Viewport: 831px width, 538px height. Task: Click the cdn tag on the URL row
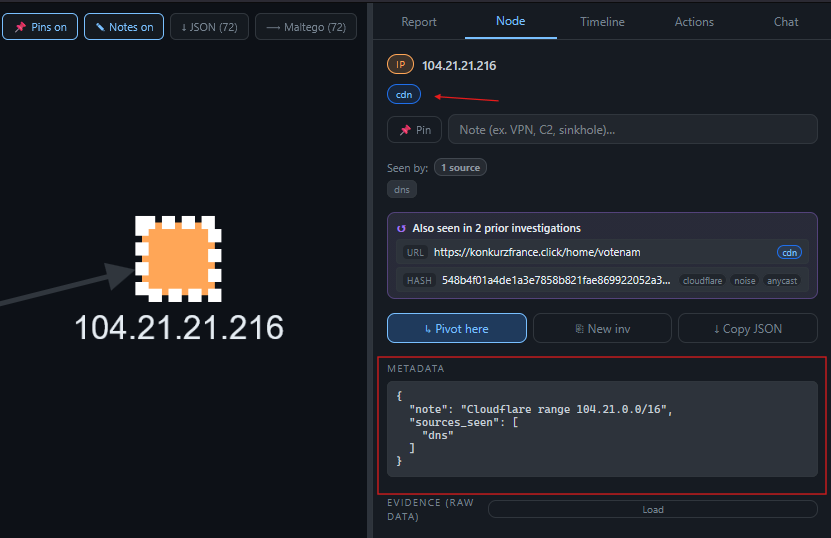[789, 253]
